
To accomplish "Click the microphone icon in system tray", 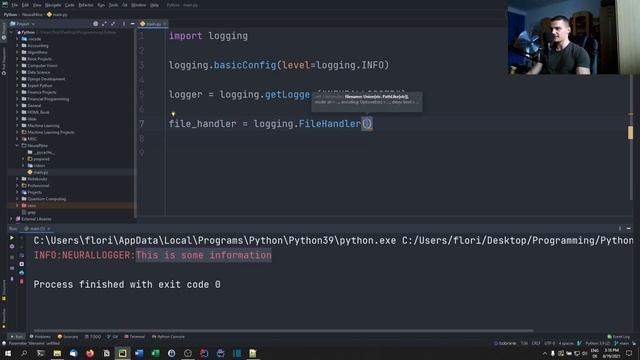I will [x=553, y=353].
